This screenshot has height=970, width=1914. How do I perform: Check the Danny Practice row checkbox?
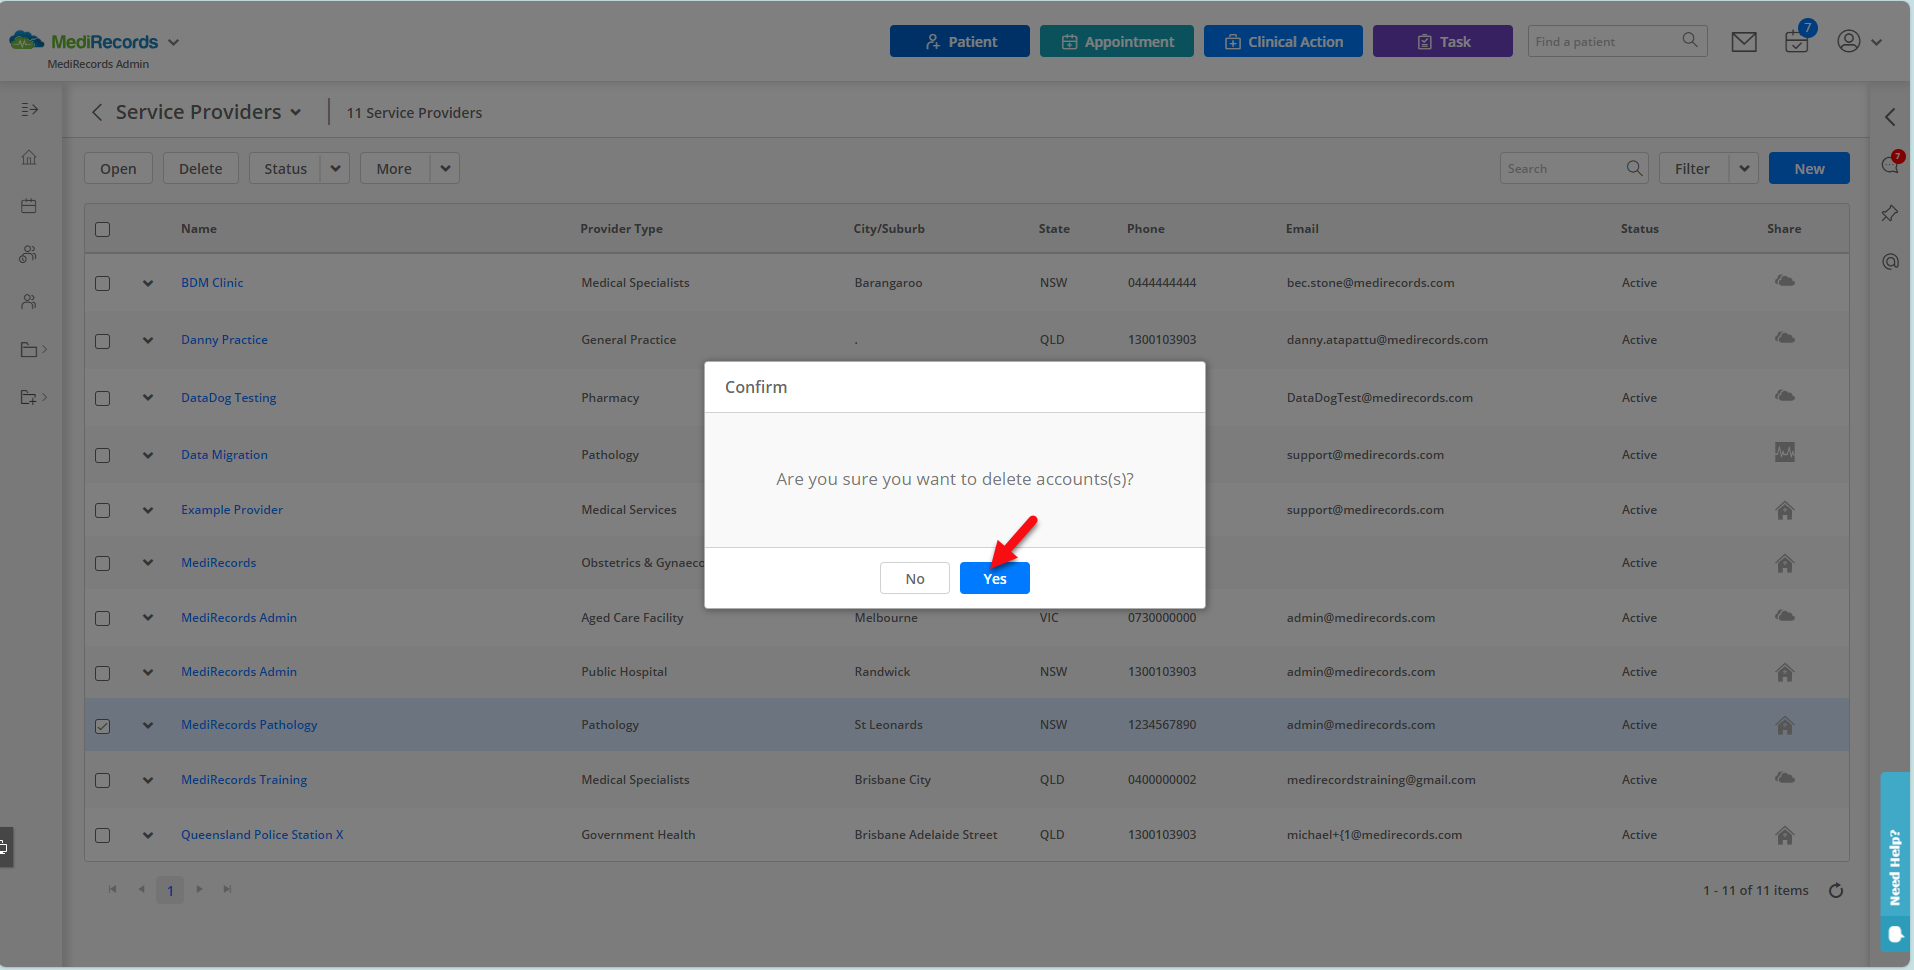(102, 341)
